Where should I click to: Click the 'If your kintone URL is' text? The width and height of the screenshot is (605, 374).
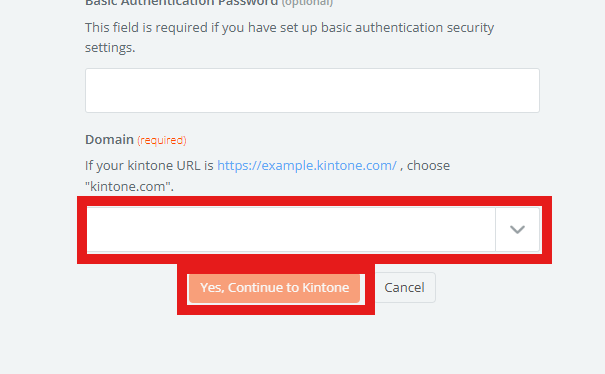point(149,166)
